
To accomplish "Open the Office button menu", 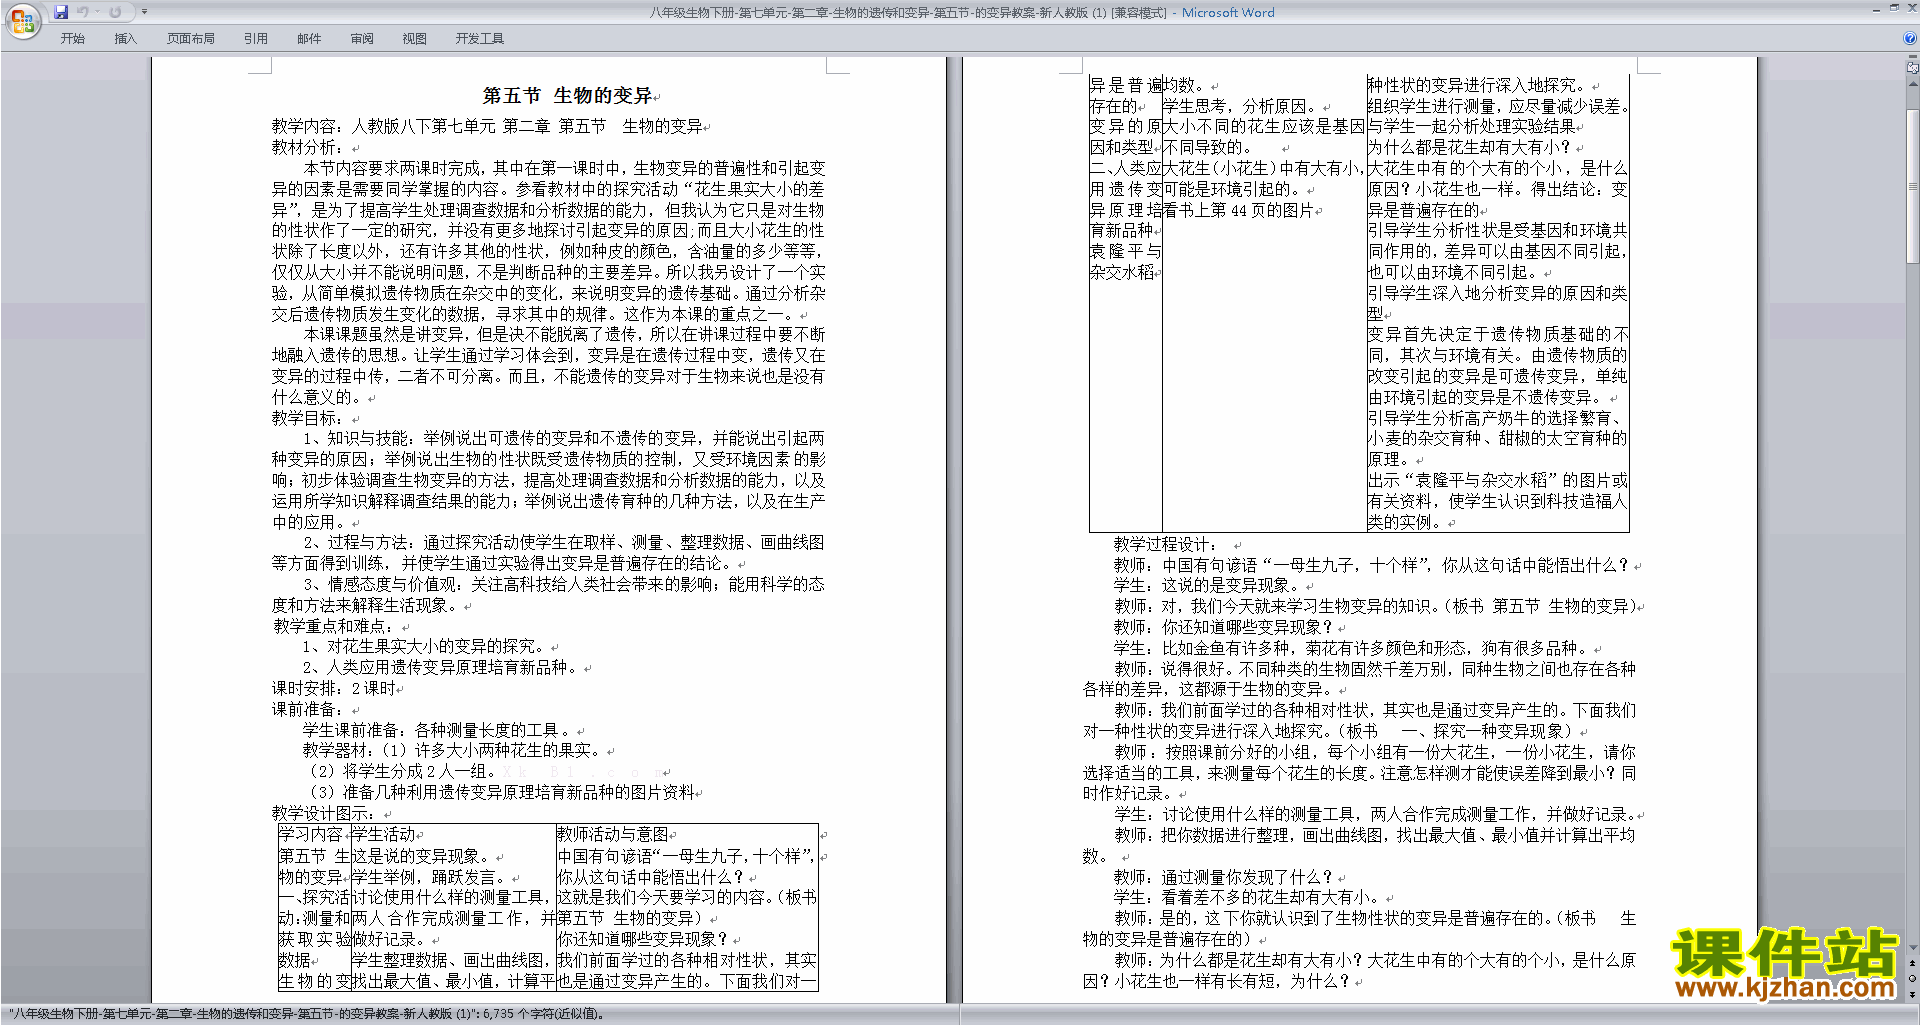I will (x=22, y=21).
